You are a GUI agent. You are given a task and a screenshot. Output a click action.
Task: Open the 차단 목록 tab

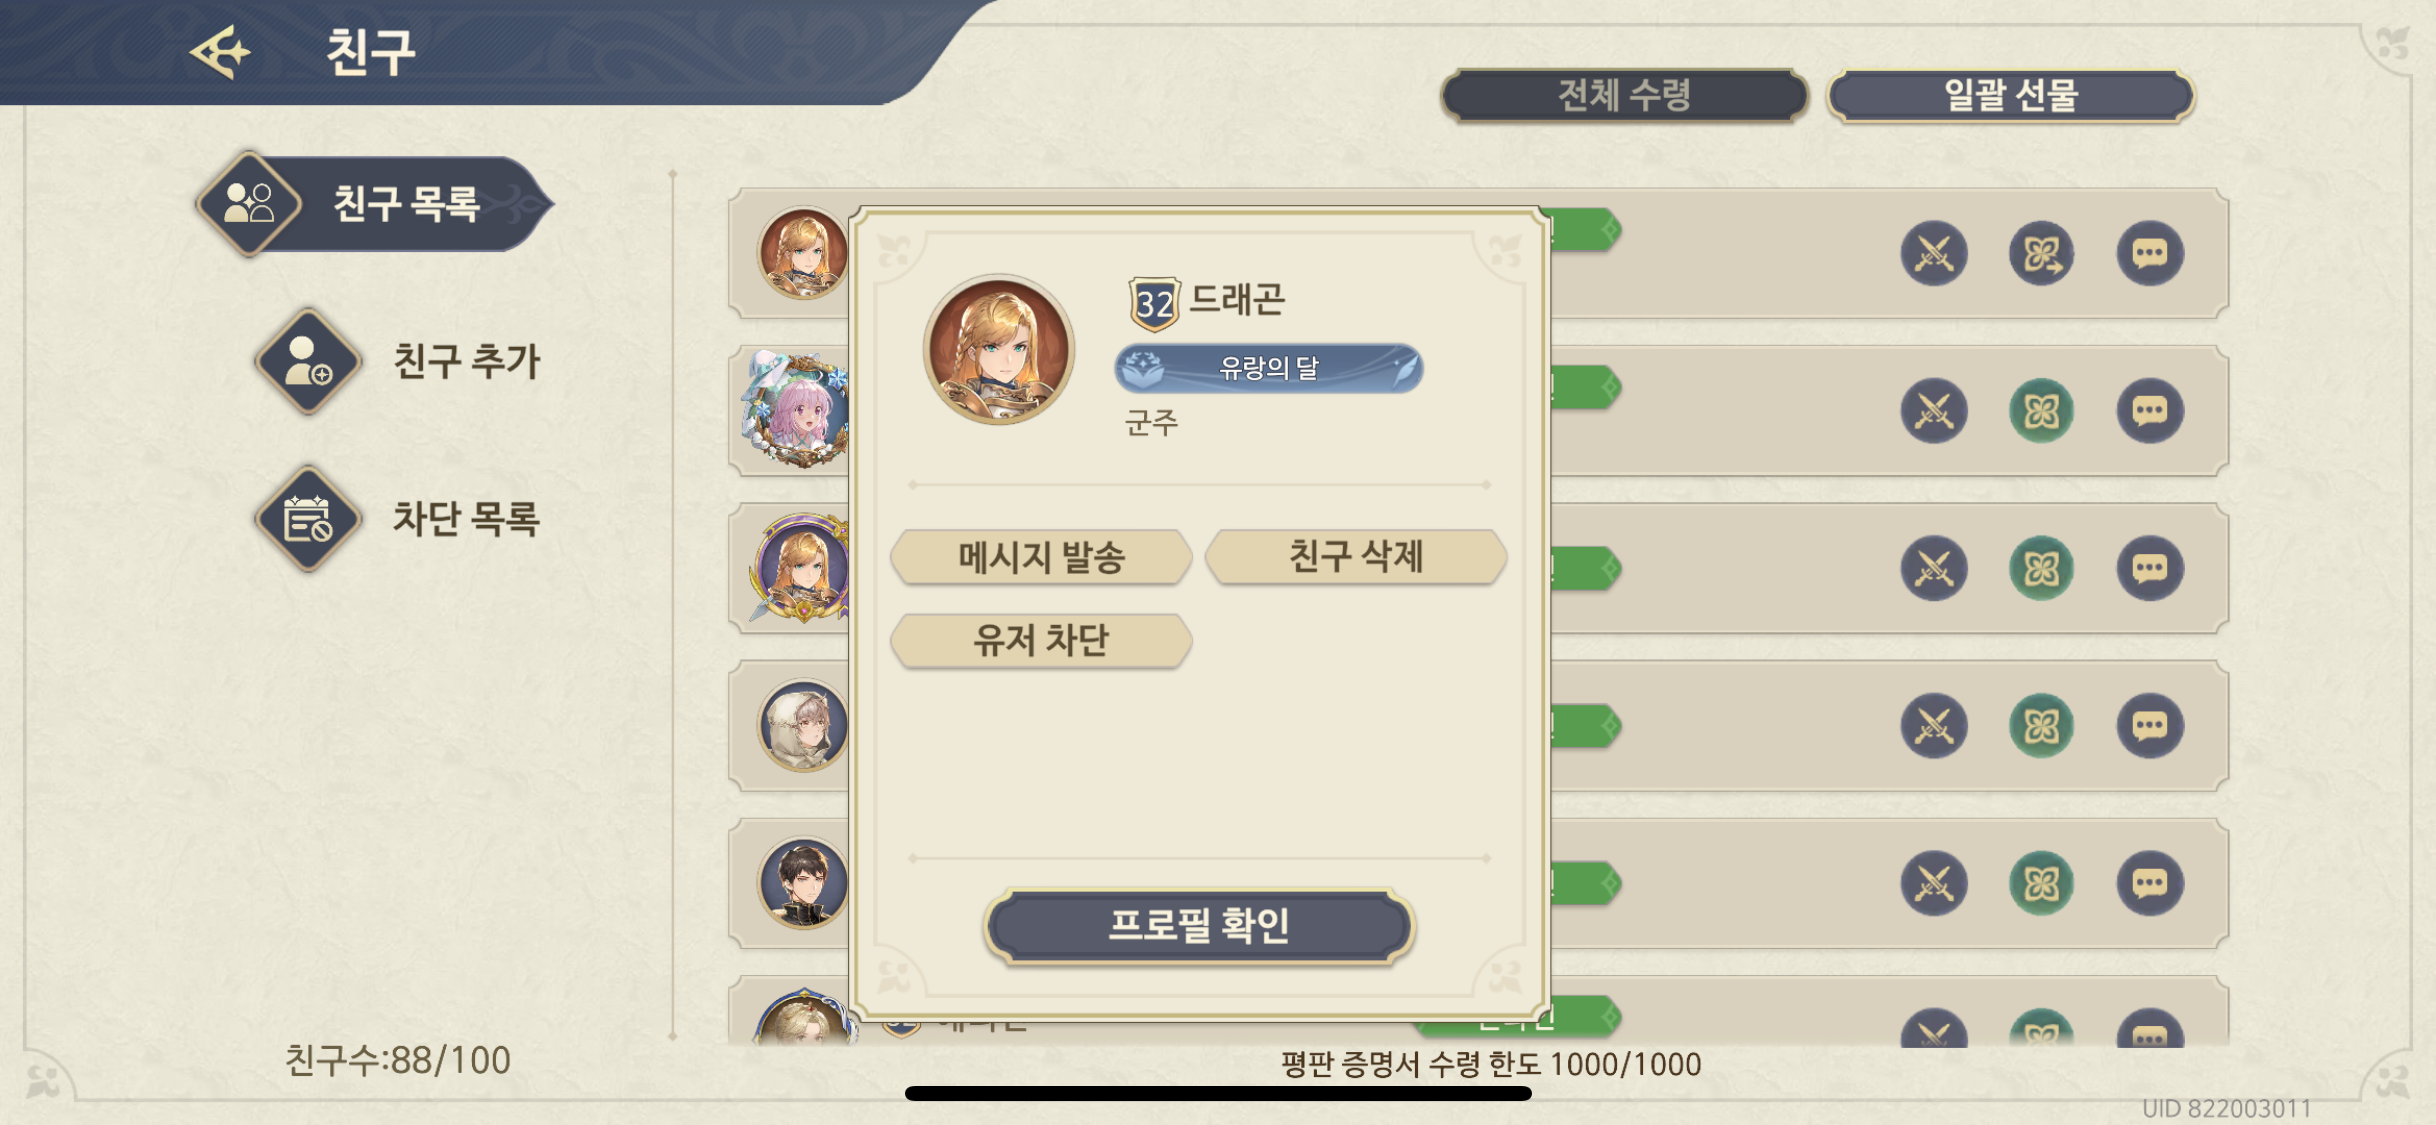point(398,518)
